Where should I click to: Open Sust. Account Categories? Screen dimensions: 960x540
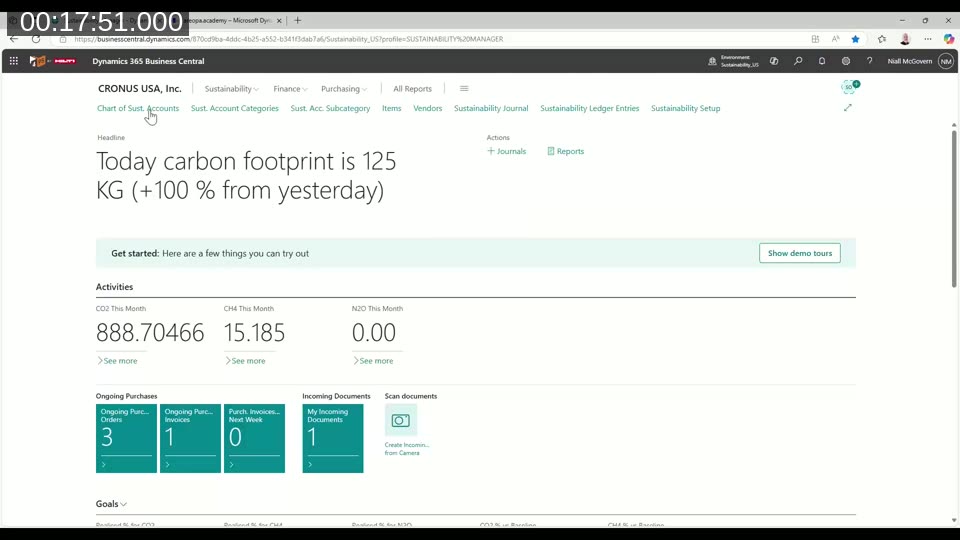pyautogui.click(x=234, y=108)
